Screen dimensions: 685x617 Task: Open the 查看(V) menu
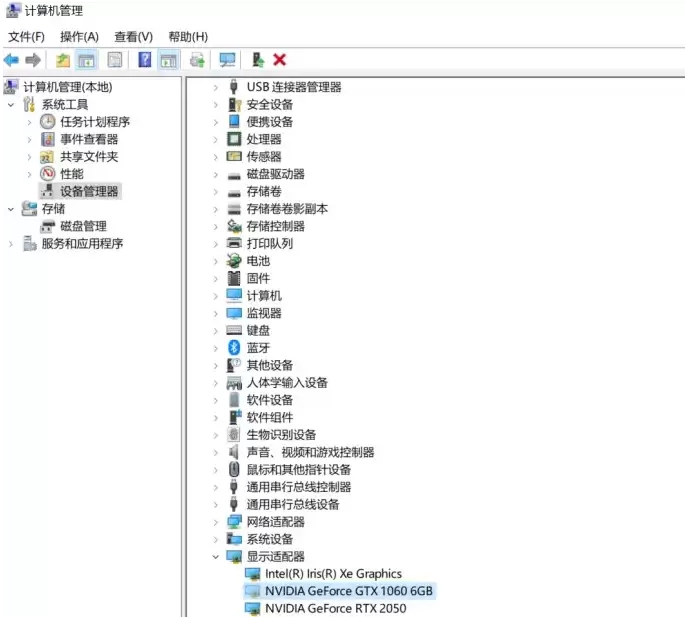click(x=133, y=37)
